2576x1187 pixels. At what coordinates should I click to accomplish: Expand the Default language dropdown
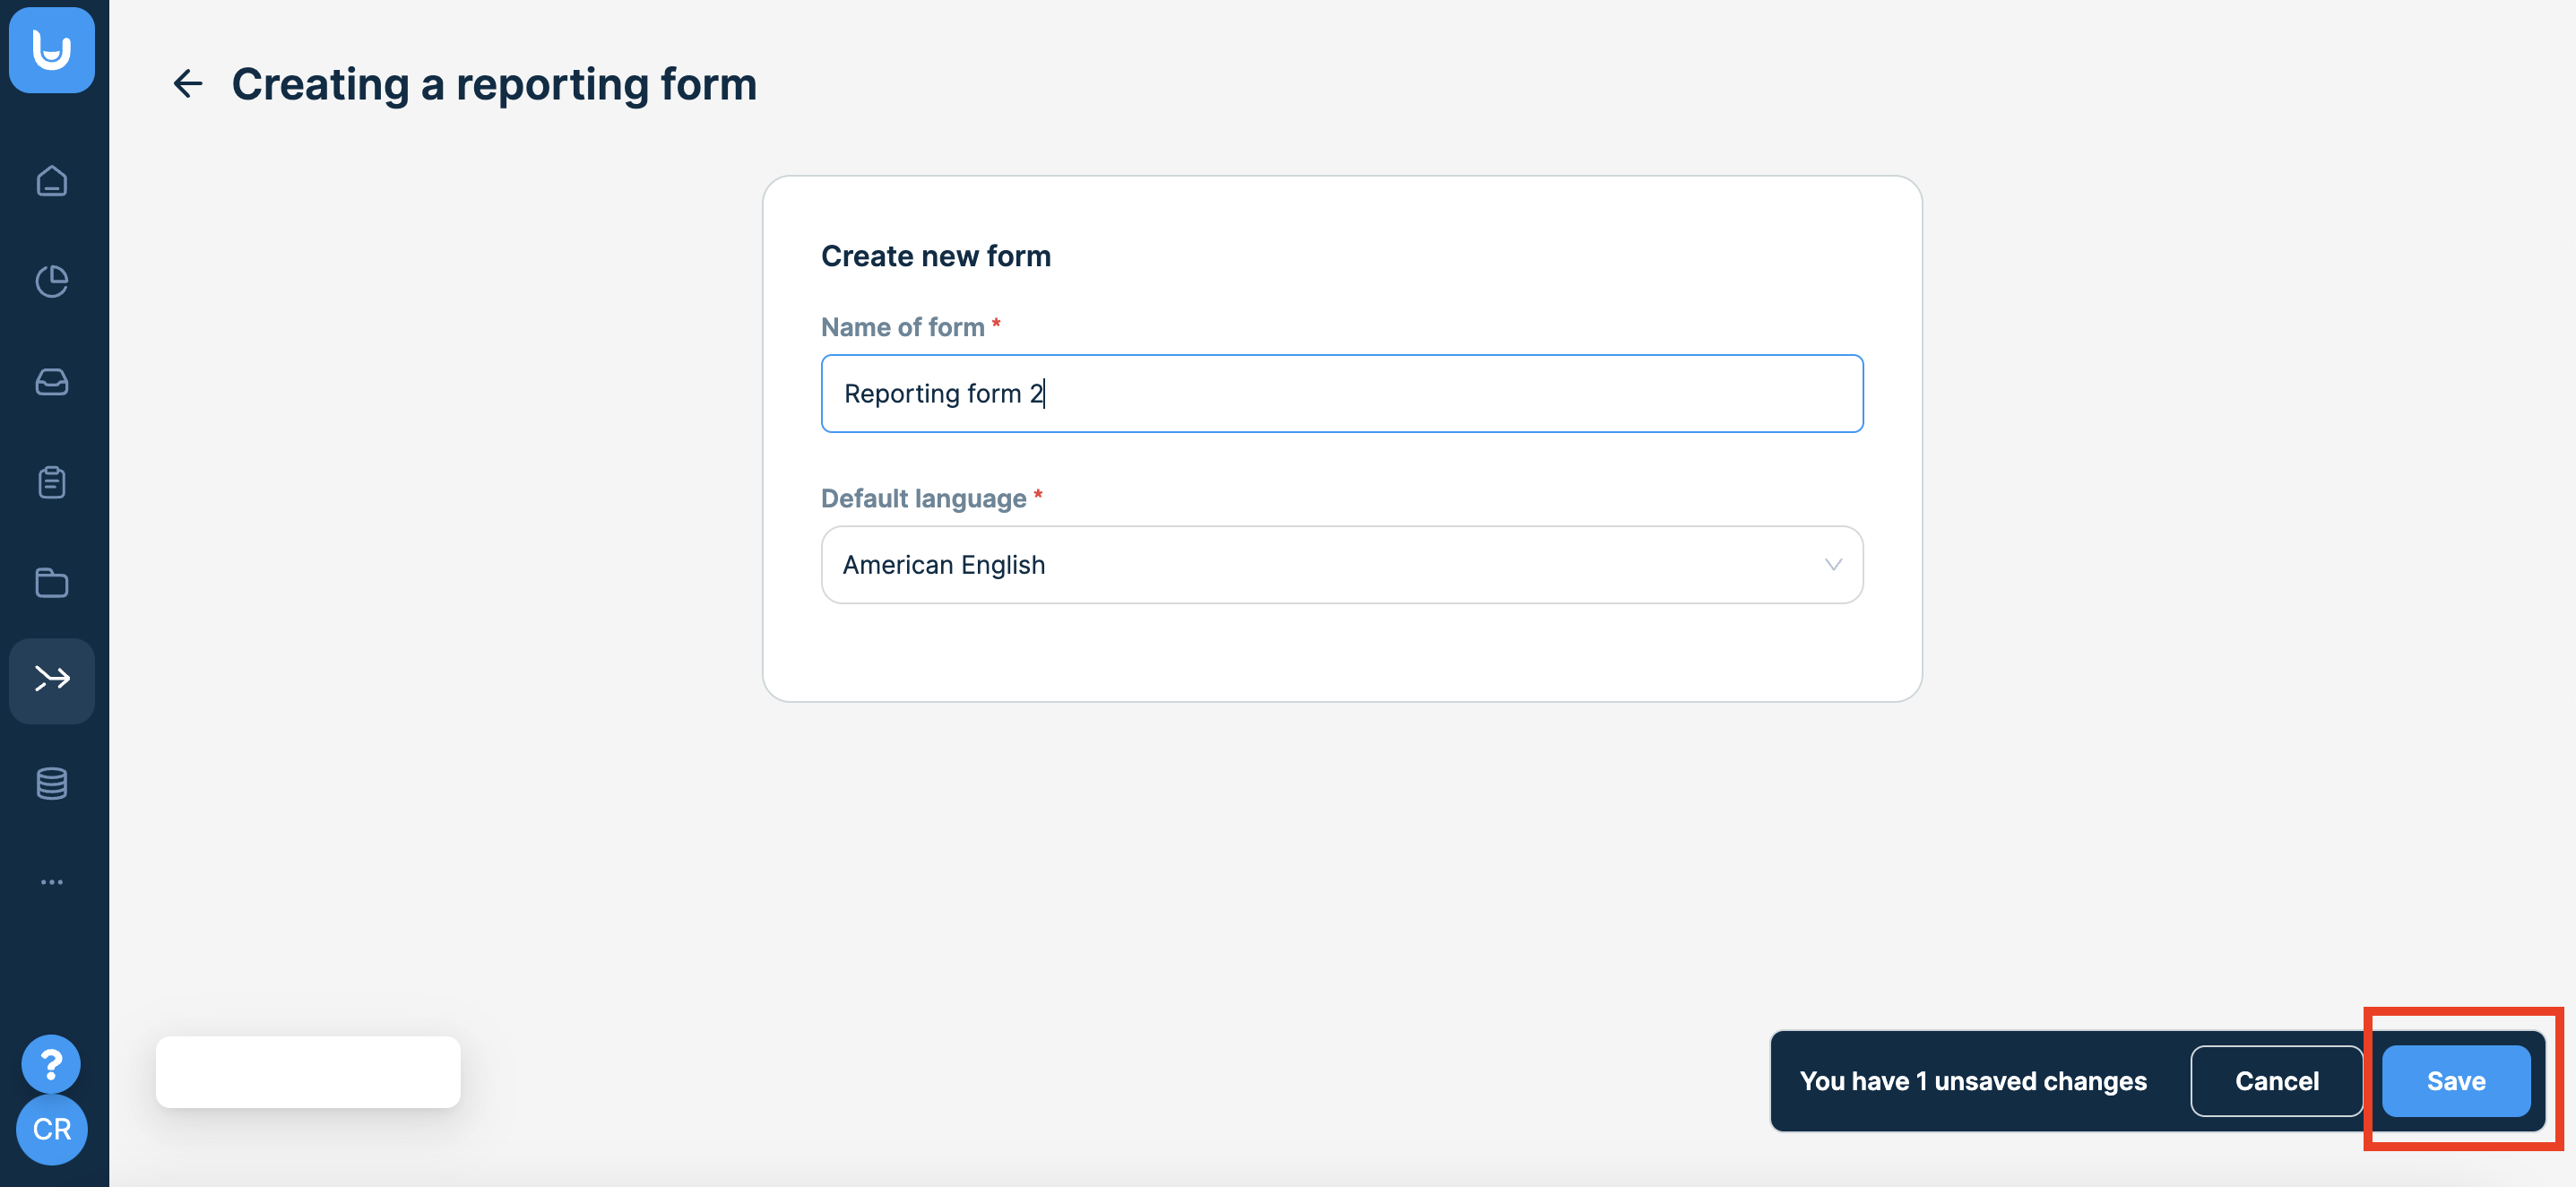coord(1341,565)
